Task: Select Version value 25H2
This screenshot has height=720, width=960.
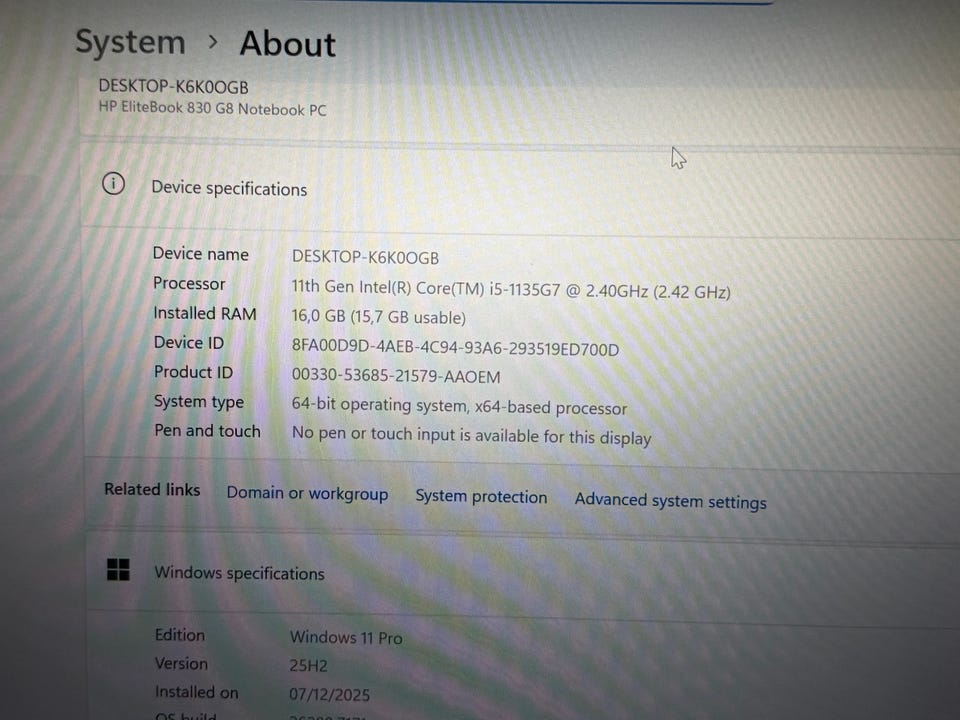Action: tap(309, 666)
